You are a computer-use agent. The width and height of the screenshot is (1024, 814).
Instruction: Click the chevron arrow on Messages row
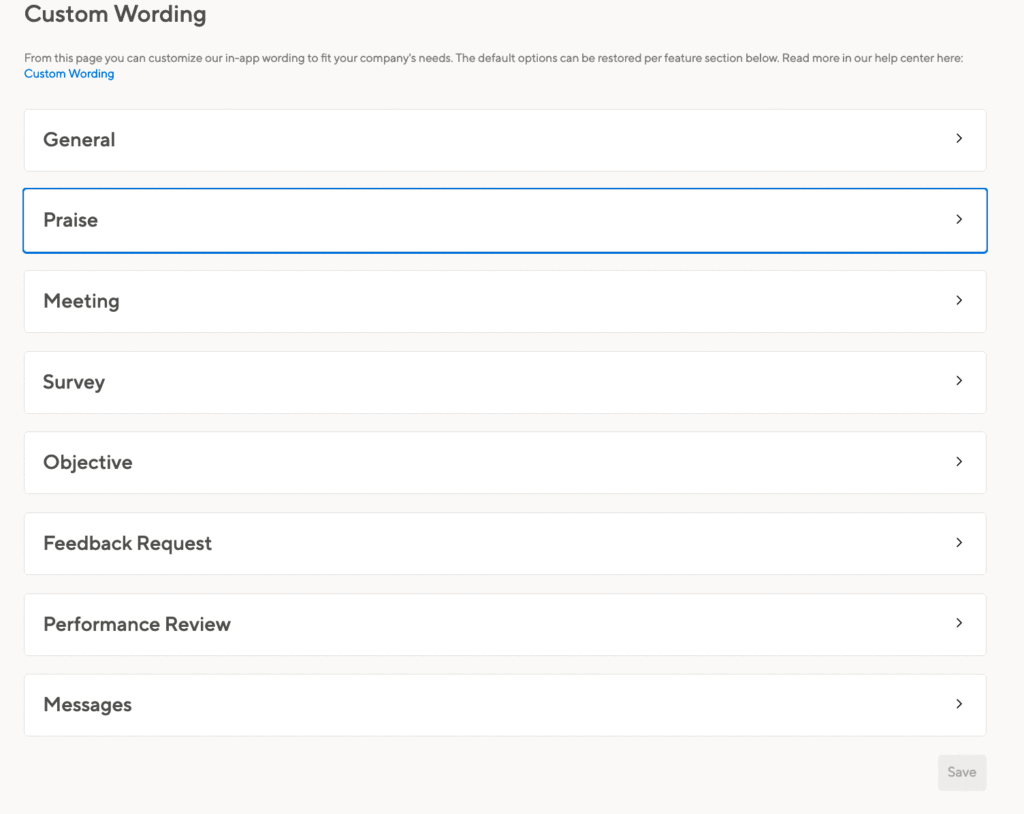pos(959,704)
